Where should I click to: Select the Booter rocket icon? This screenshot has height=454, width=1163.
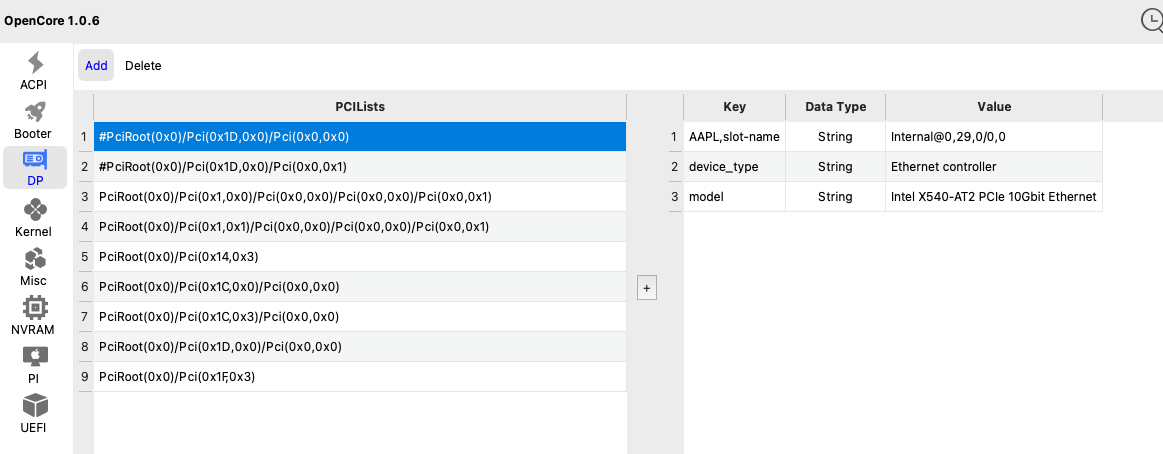(34, 111)
